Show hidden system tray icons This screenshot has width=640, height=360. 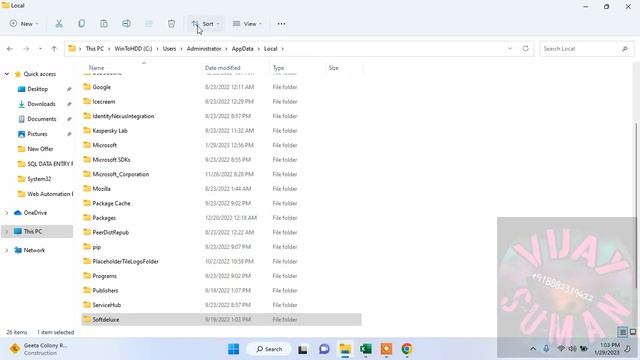click(533, 349)
